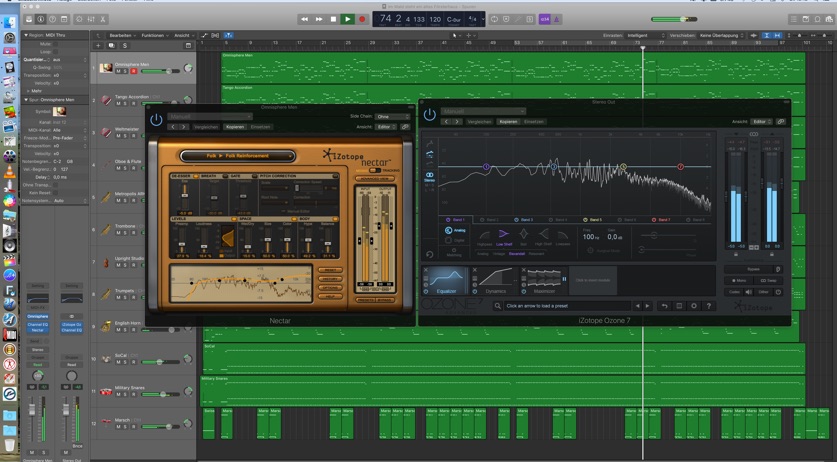Collapse the Region MIDI Thru disclosure triangle
The height and width of the screenshot is (462, 837).
point(26,35)
